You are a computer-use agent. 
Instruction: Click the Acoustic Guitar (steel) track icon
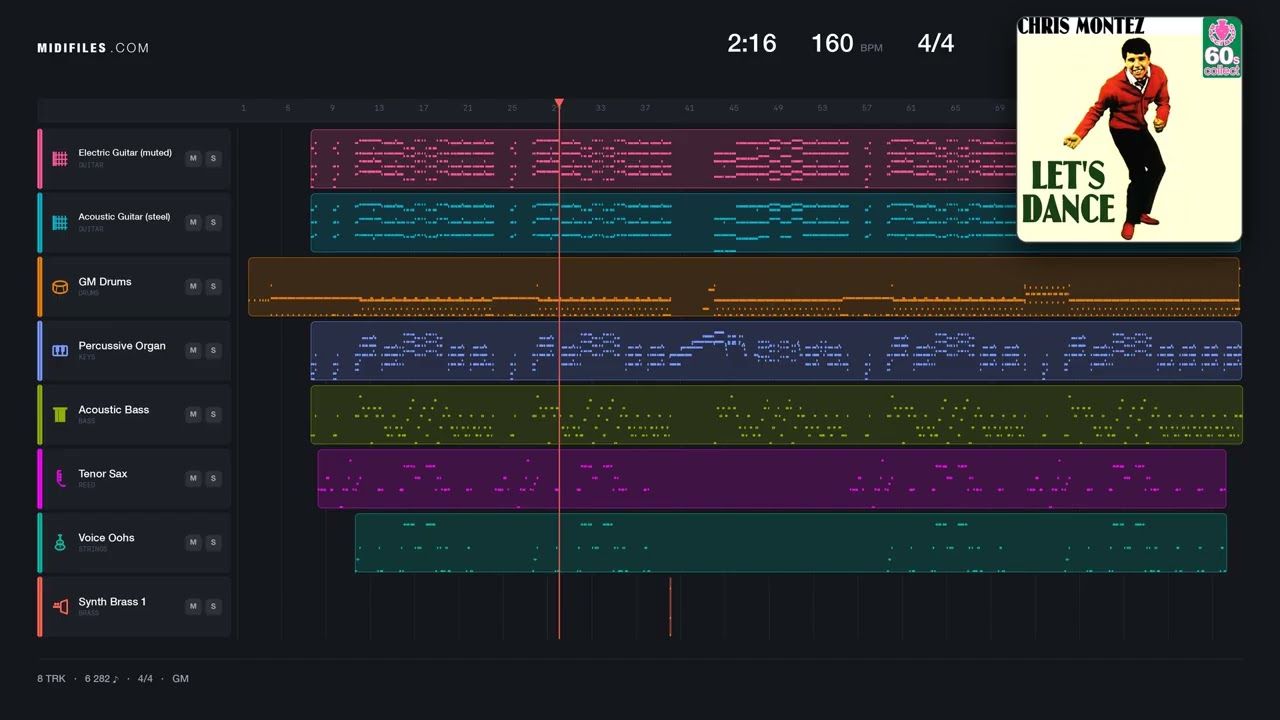60,223
